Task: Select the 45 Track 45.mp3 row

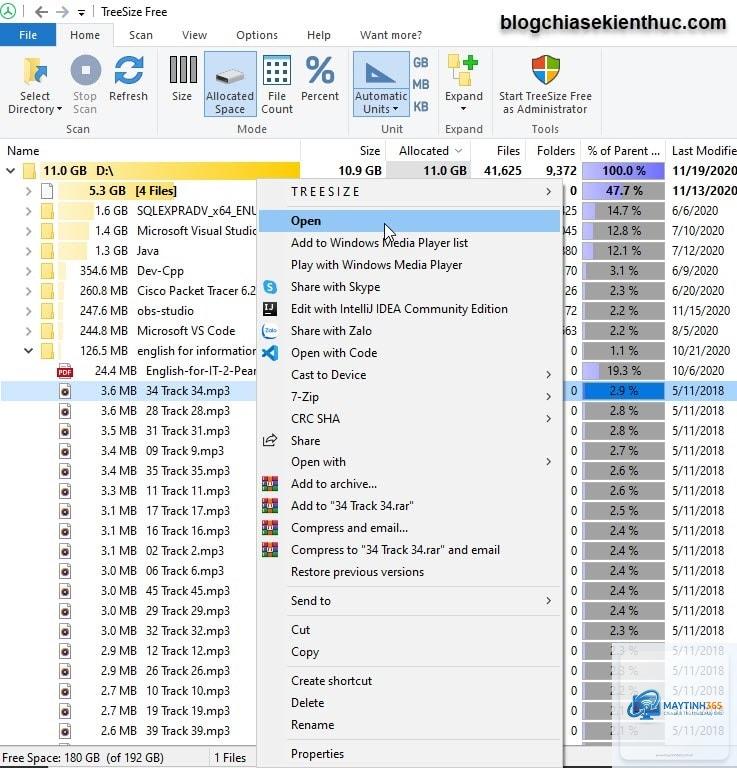Action: click(128, 591)
